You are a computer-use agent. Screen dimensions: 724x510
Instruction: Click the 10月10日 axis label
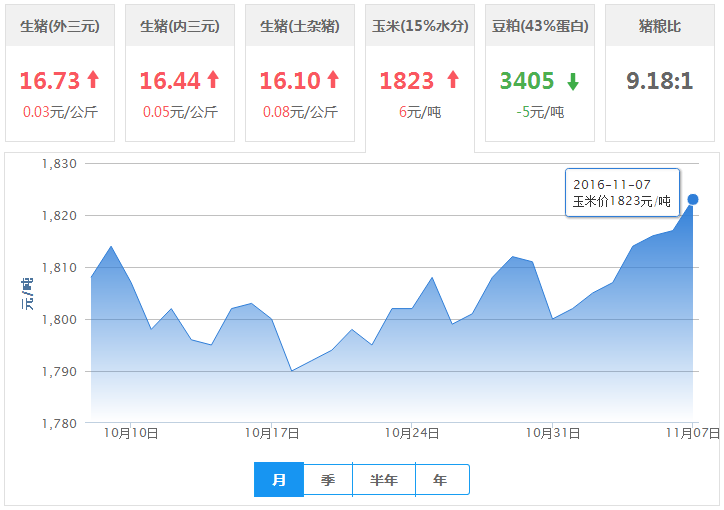131,433
